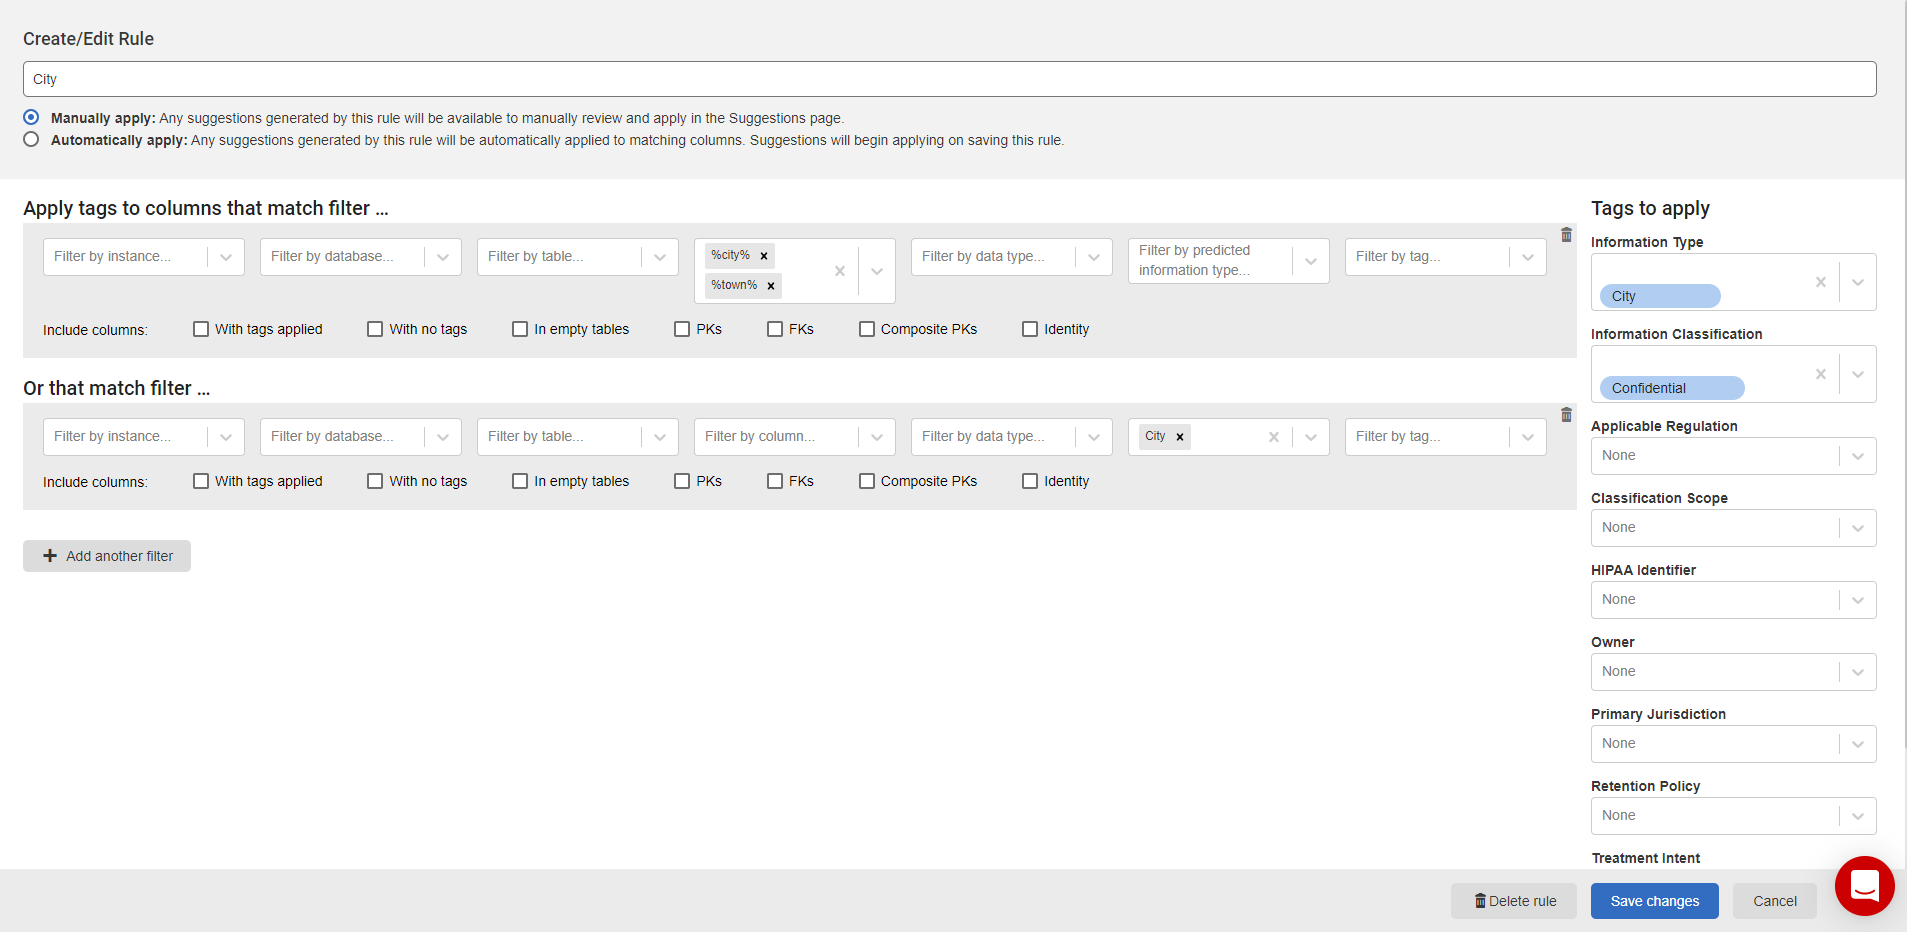1907x932 pixels.
Task: Remove the %city% column filter chip
Action: [764, 256]
